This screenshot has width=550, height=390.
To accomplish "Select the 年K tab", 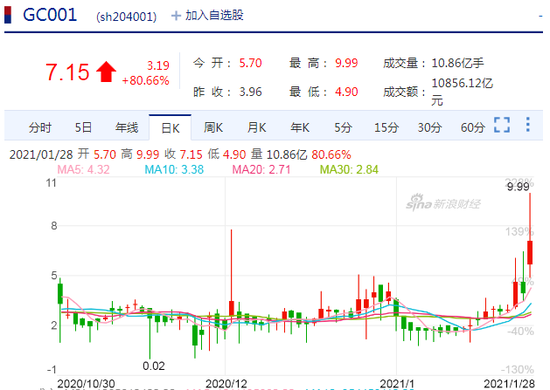I will click(300, 127).
